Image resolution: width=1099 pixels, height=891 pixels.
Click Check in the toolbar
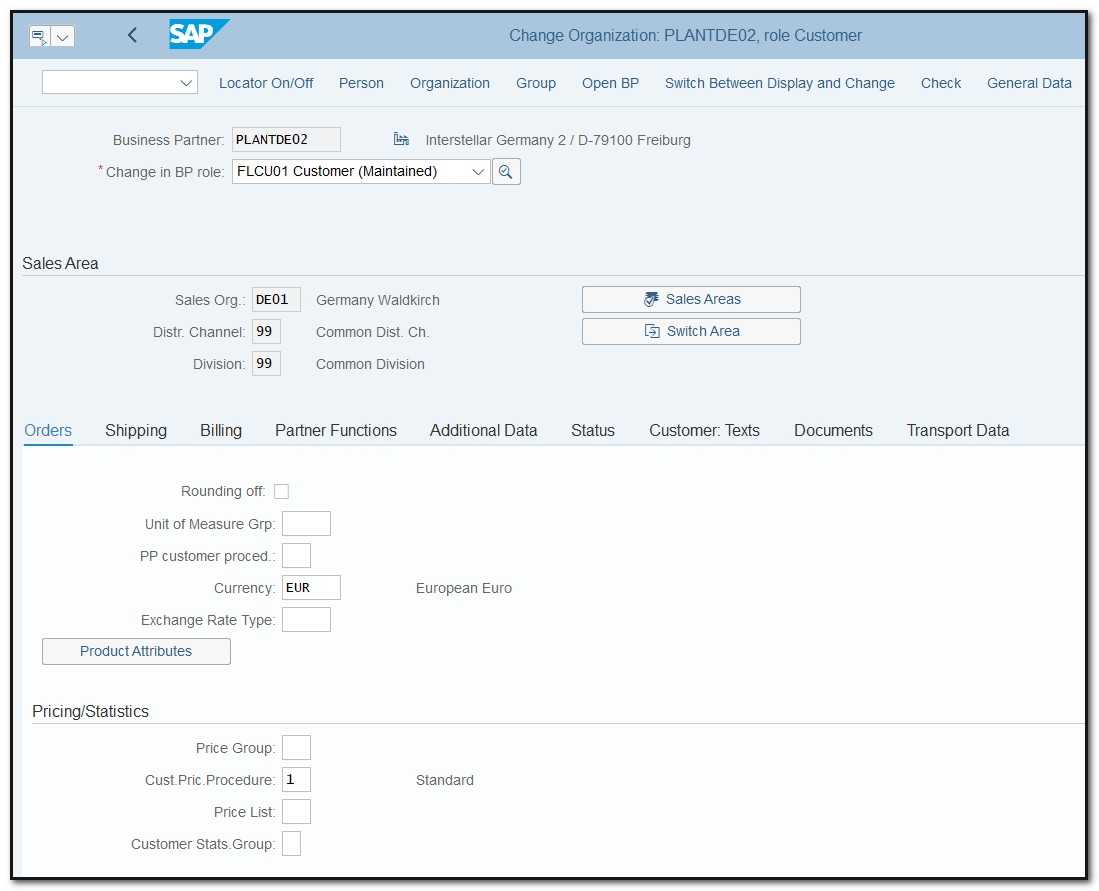(941, 83)
